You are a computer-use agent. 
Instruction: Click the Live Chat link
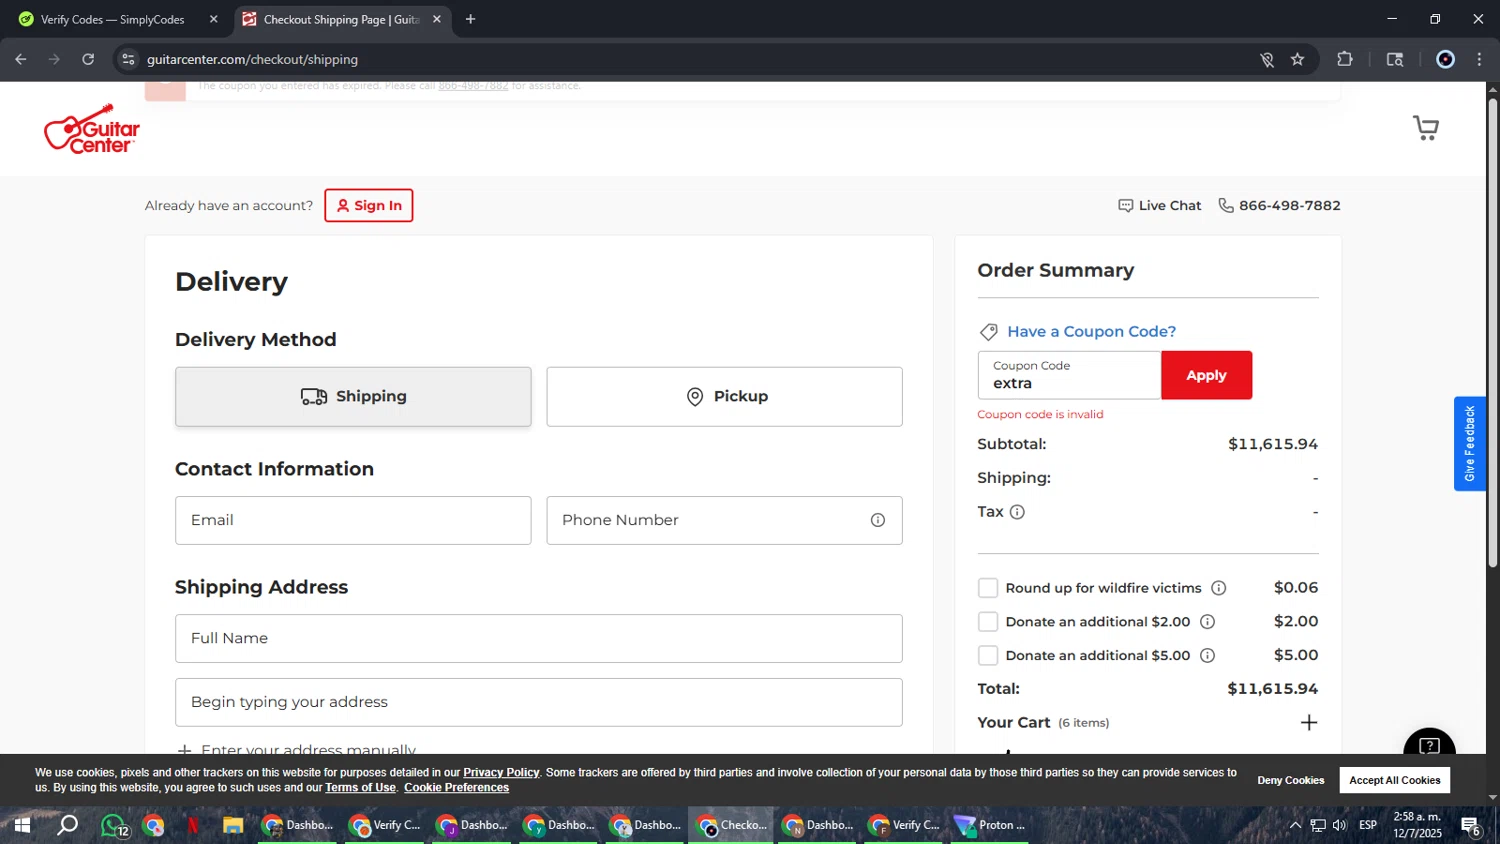click(1160, 206)
